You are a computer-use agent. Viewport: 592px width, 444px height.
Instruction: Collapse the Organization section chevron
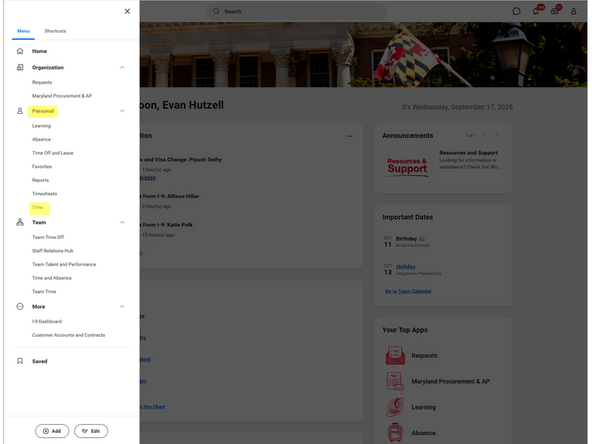pyautogui.click(x=122, y=68)
